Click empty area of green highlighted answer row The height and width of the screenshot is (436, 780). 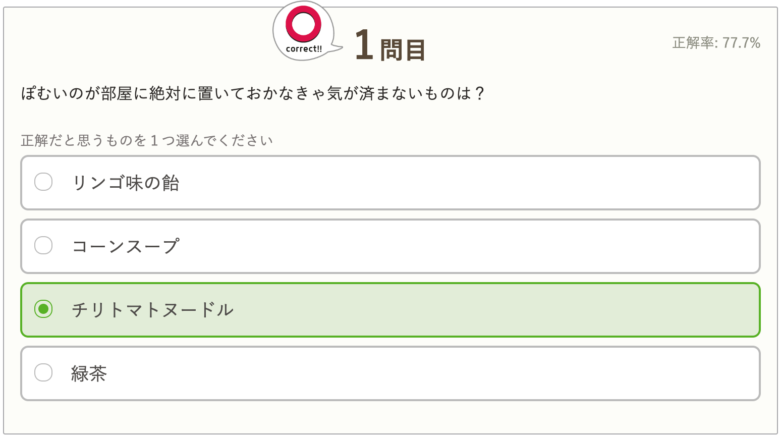(497, 310)
